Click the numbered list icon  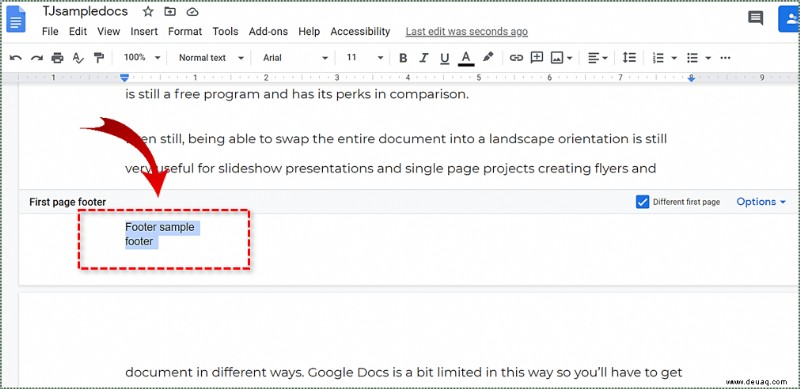[x=658, y=58]
